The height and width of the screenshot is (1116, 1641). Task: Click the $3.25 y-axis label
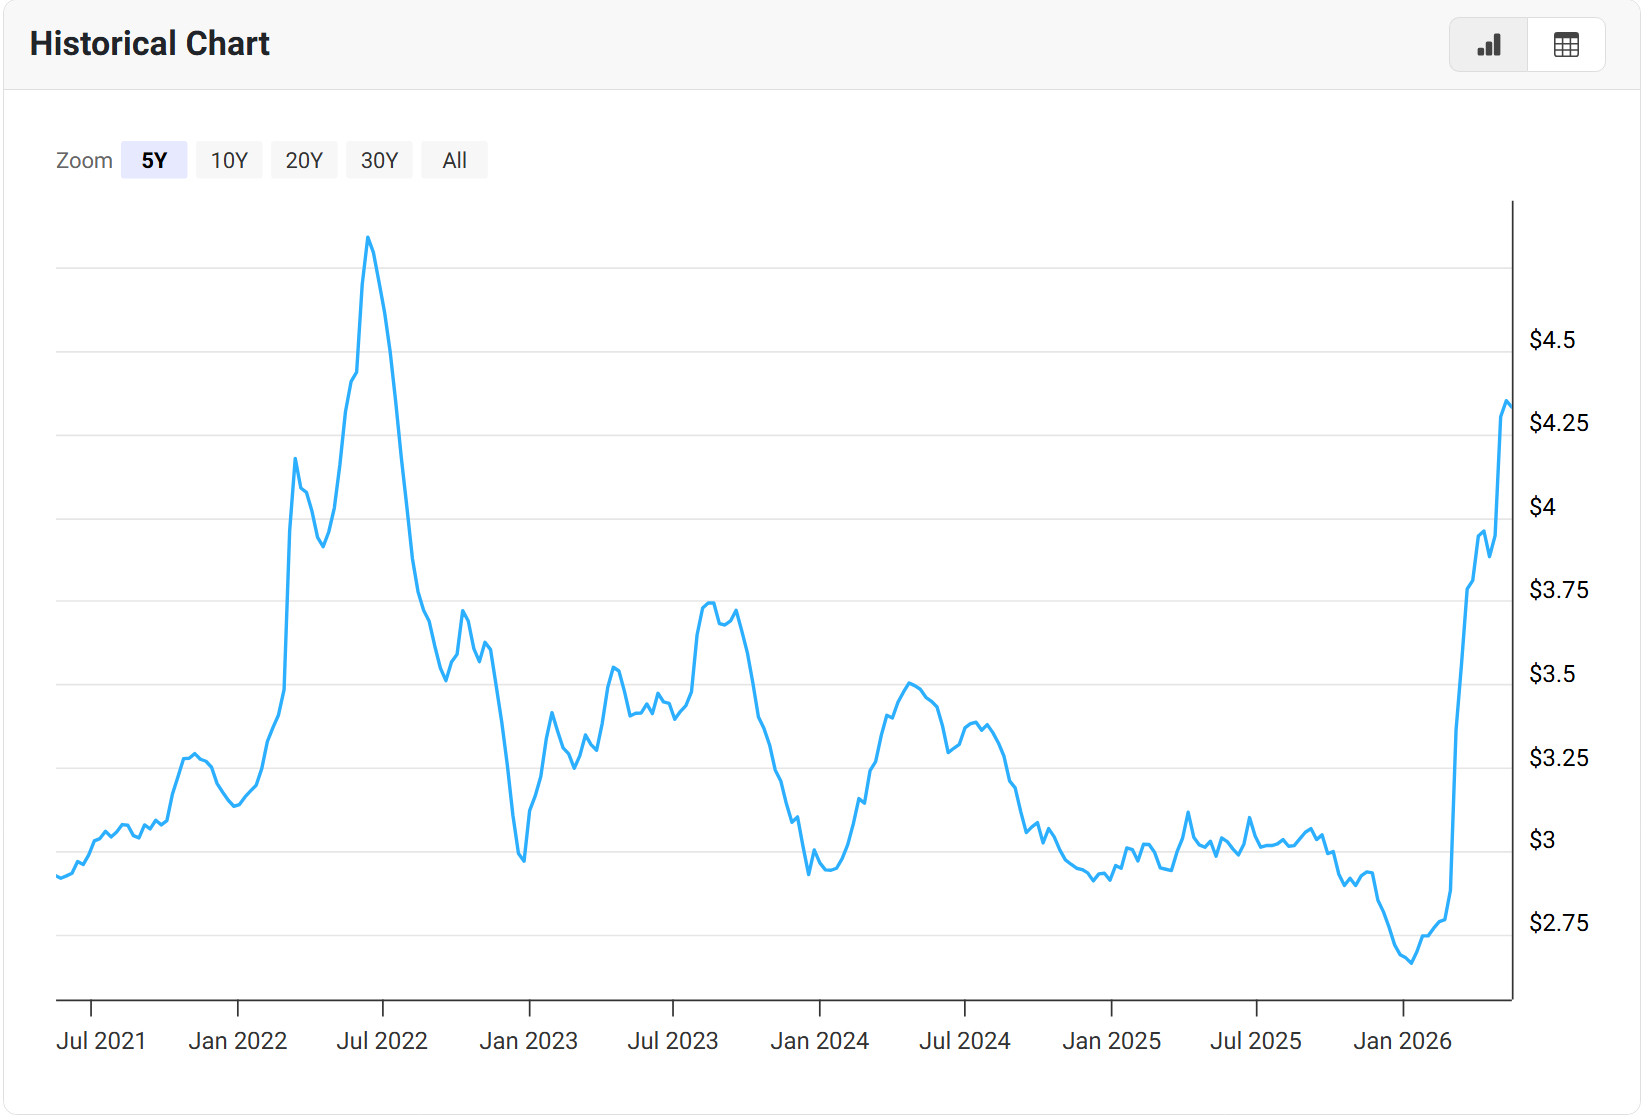tap(1559, 758)
